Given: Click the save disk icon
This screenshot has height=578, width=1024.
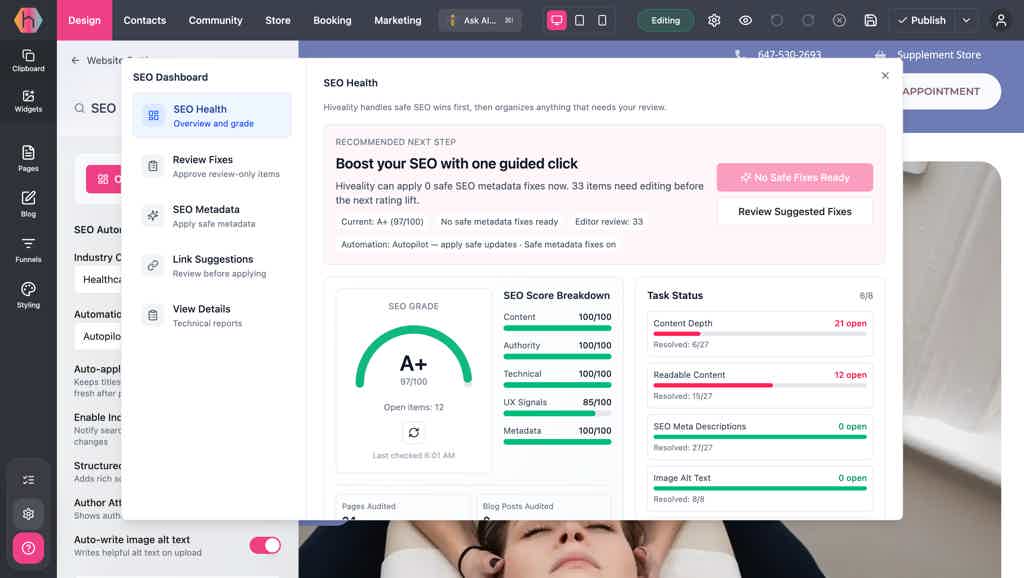Looking at the screenshot, I should (x=871, y=20).
